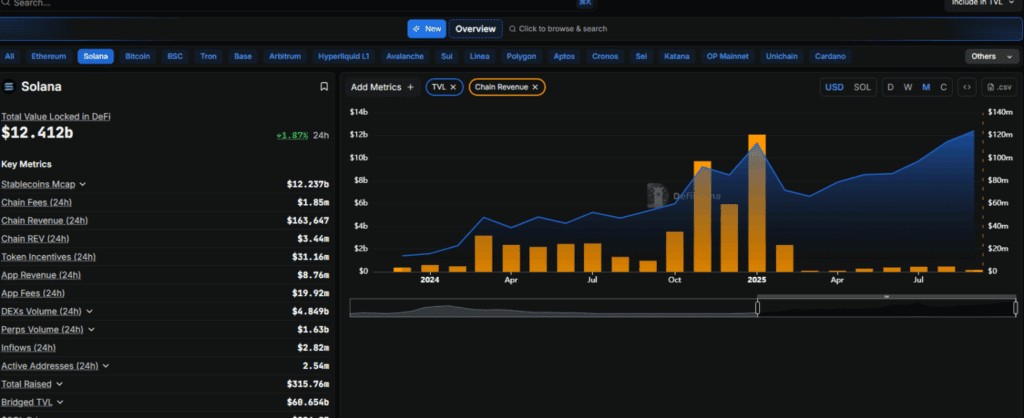Switch chart denomination to SOL
This screenshot has width=1024, height=418.
[x=862, y=87]
